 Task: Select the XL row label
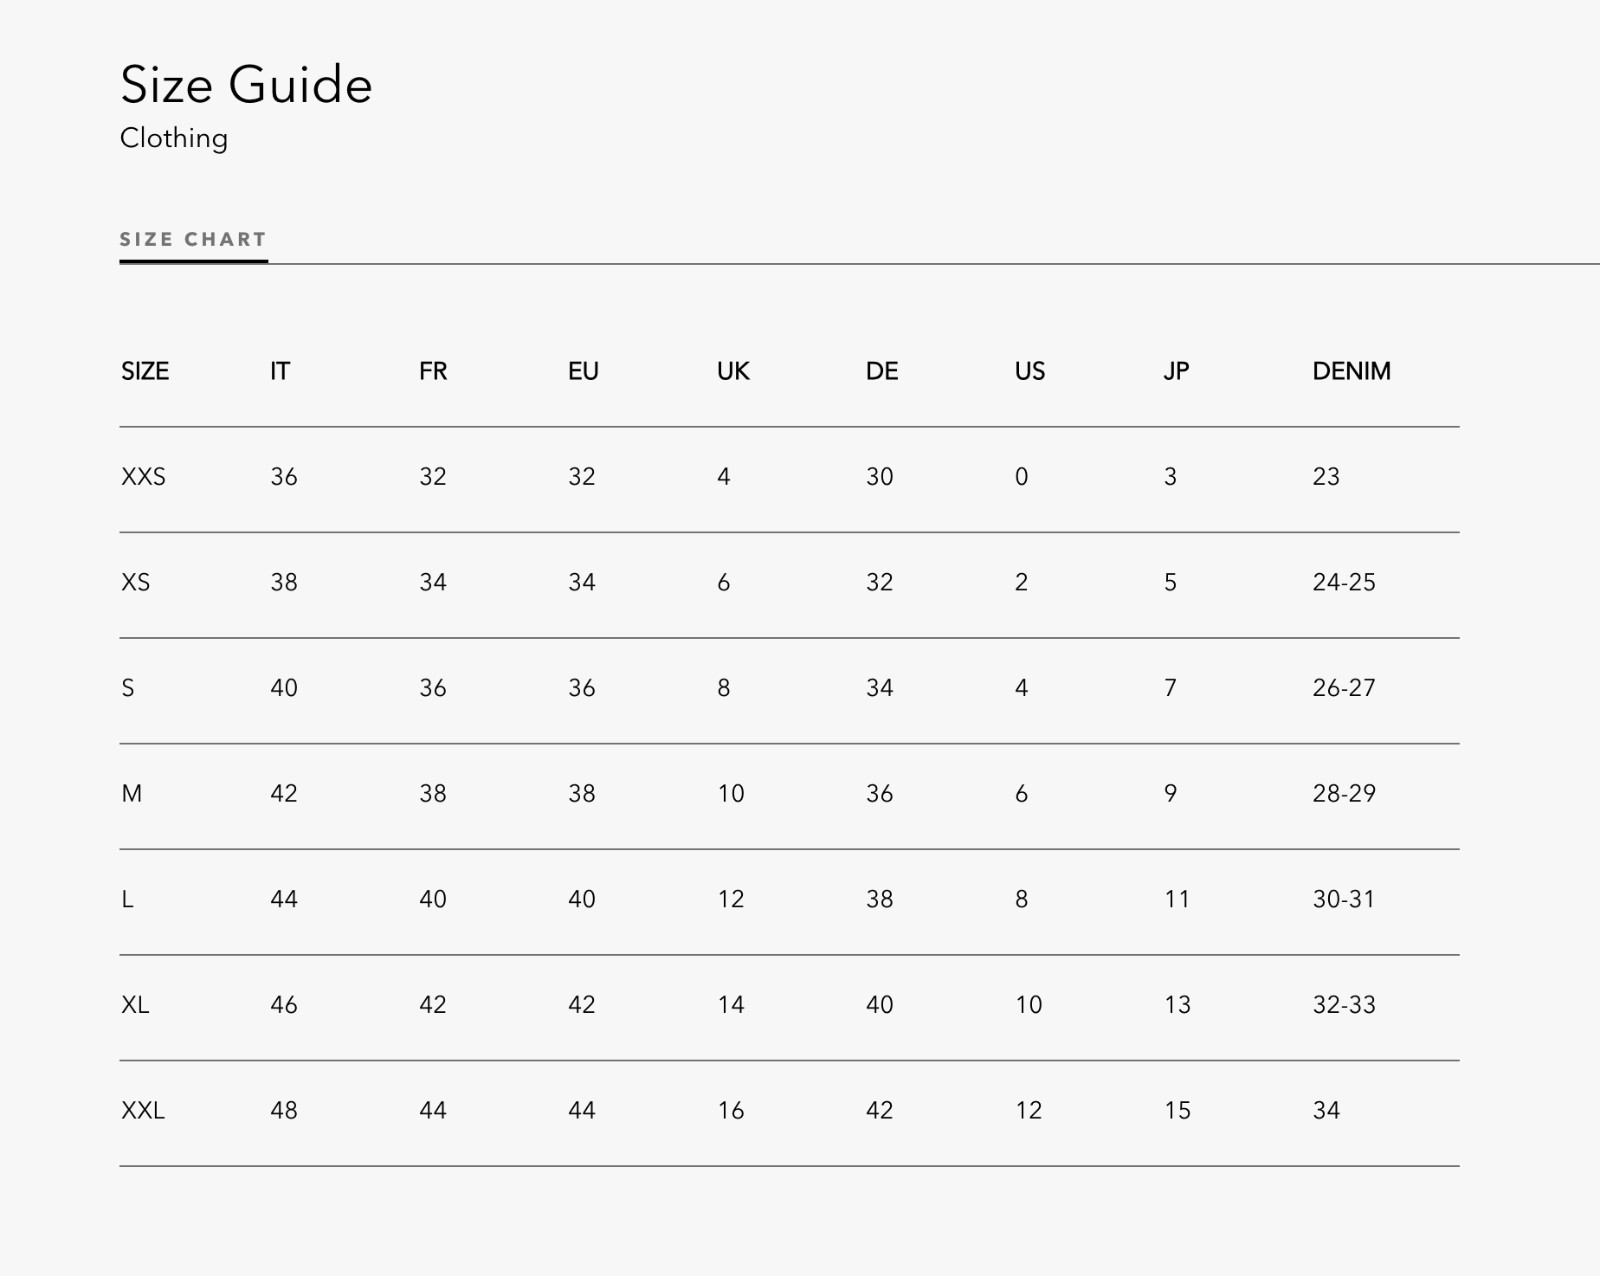click(x=135, y=1005)
